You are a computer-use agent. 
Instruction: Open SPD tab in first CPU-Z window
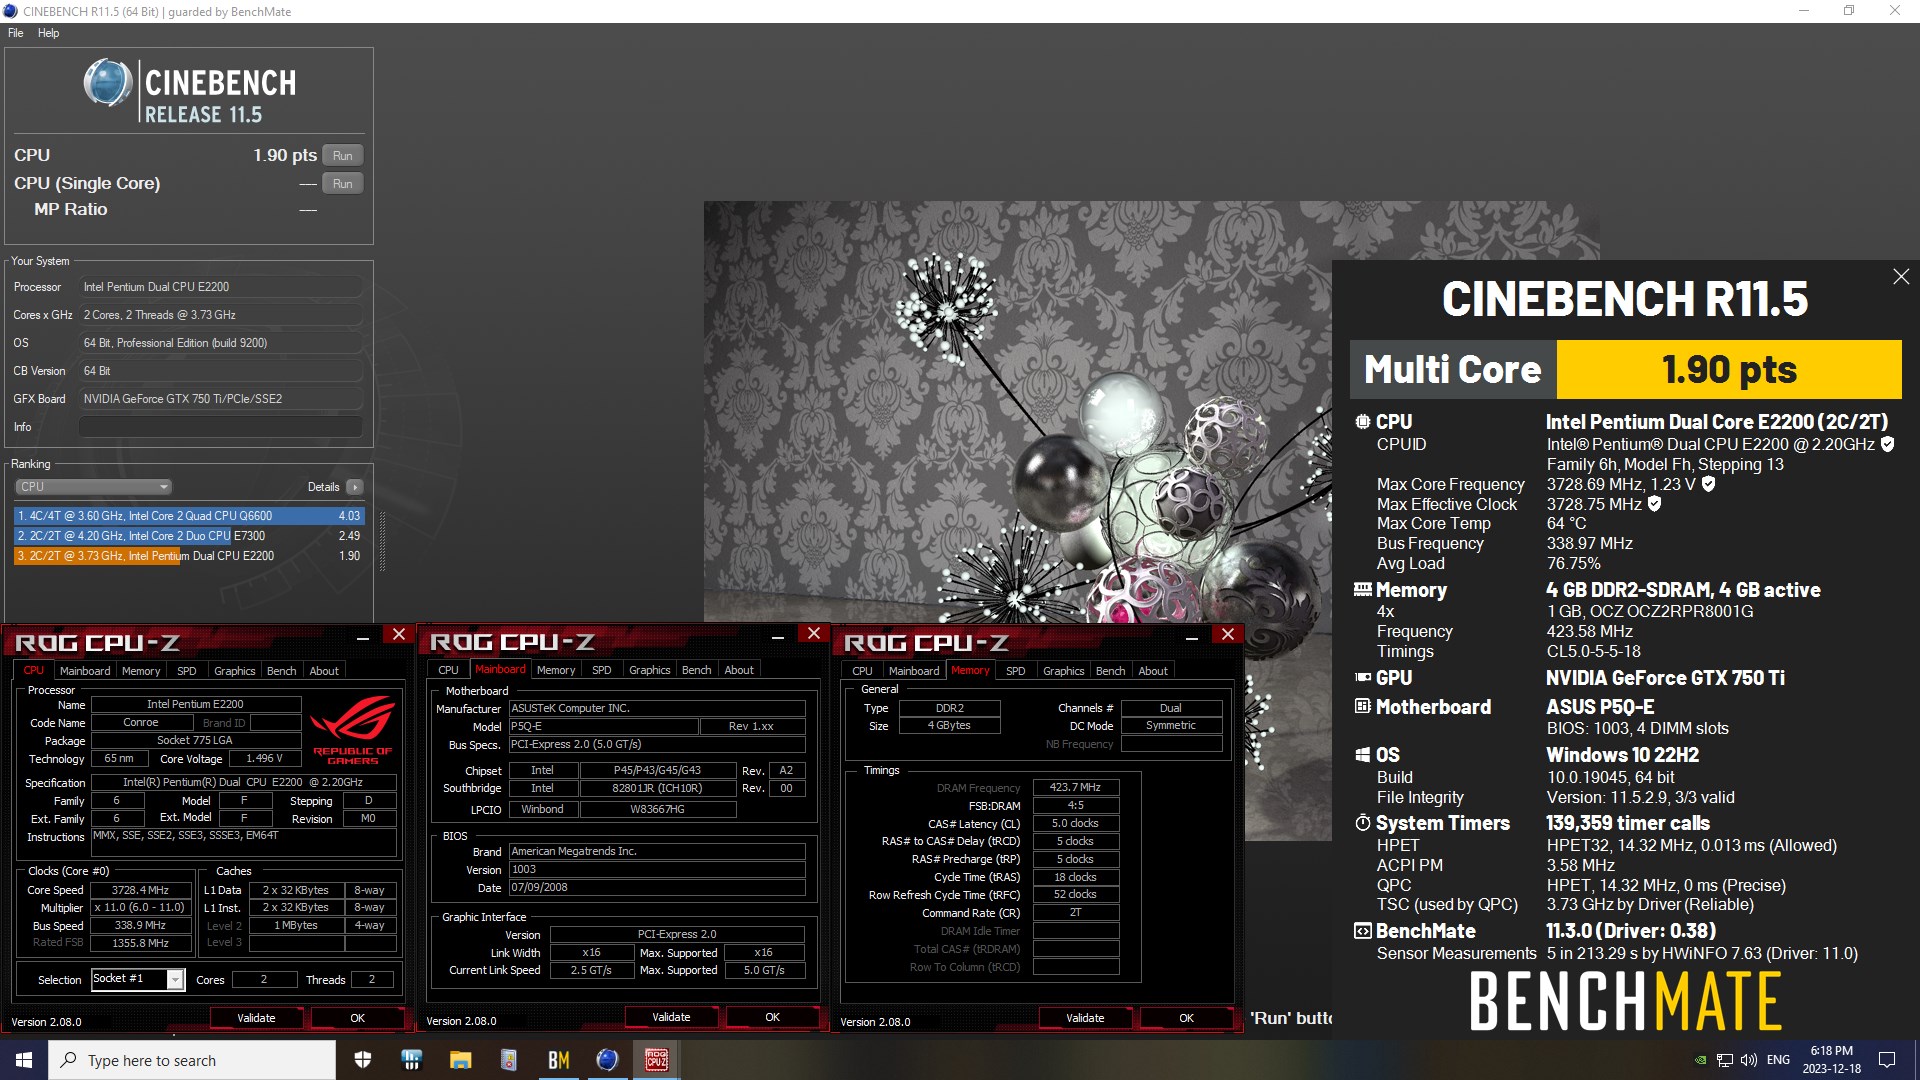pos(187,671)
